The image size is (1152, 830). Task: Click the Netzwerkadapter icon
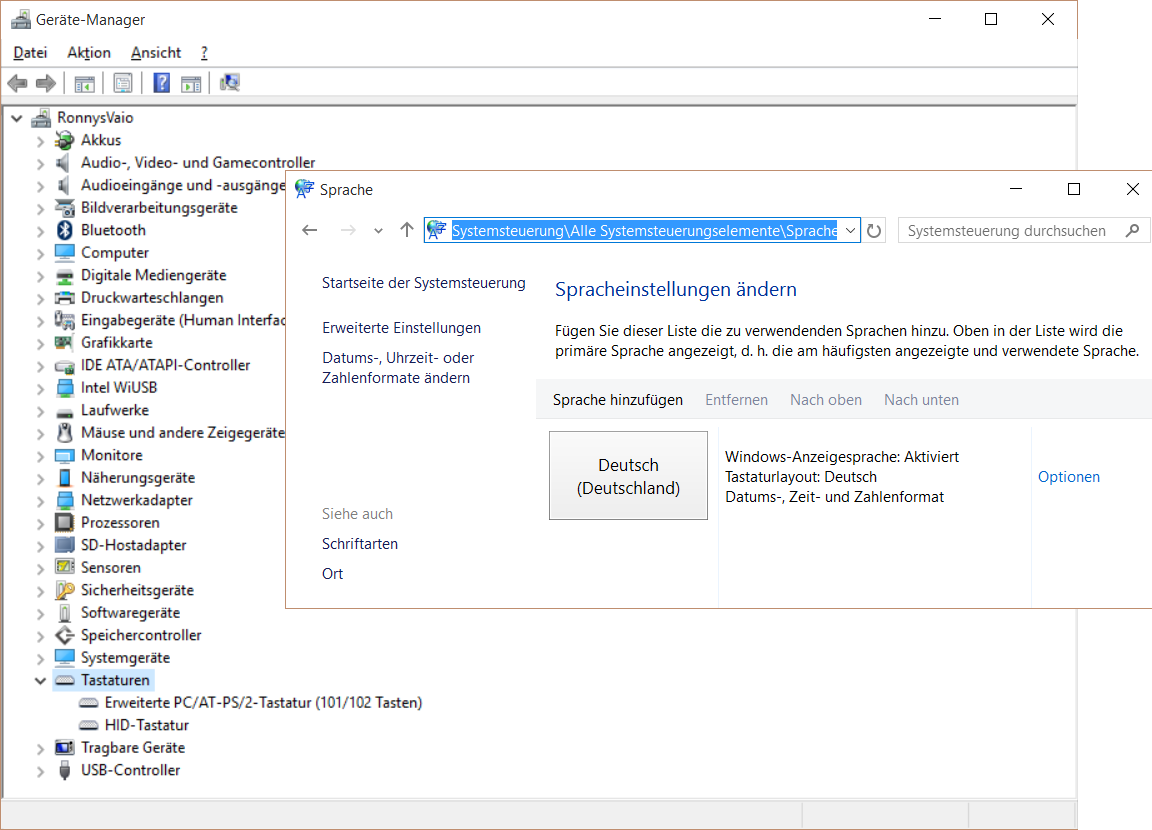[x=65, y=500]
